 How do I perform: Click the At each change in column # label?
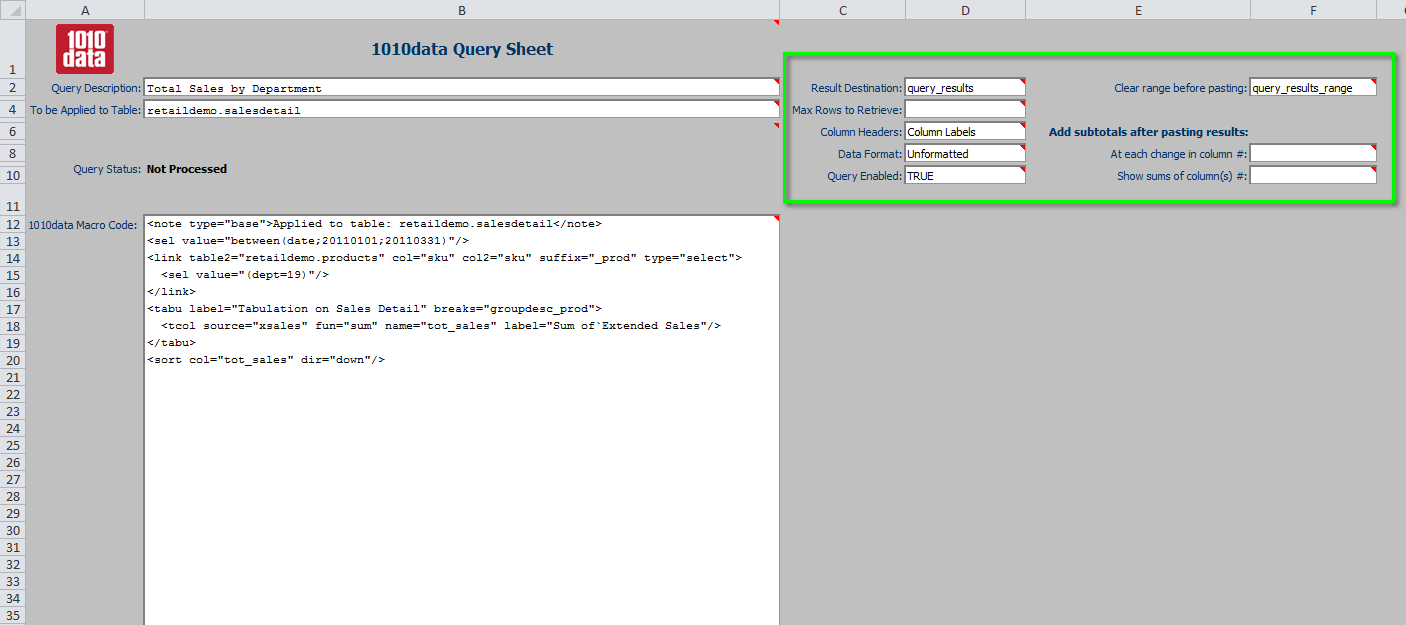[x=1179, y=155]
